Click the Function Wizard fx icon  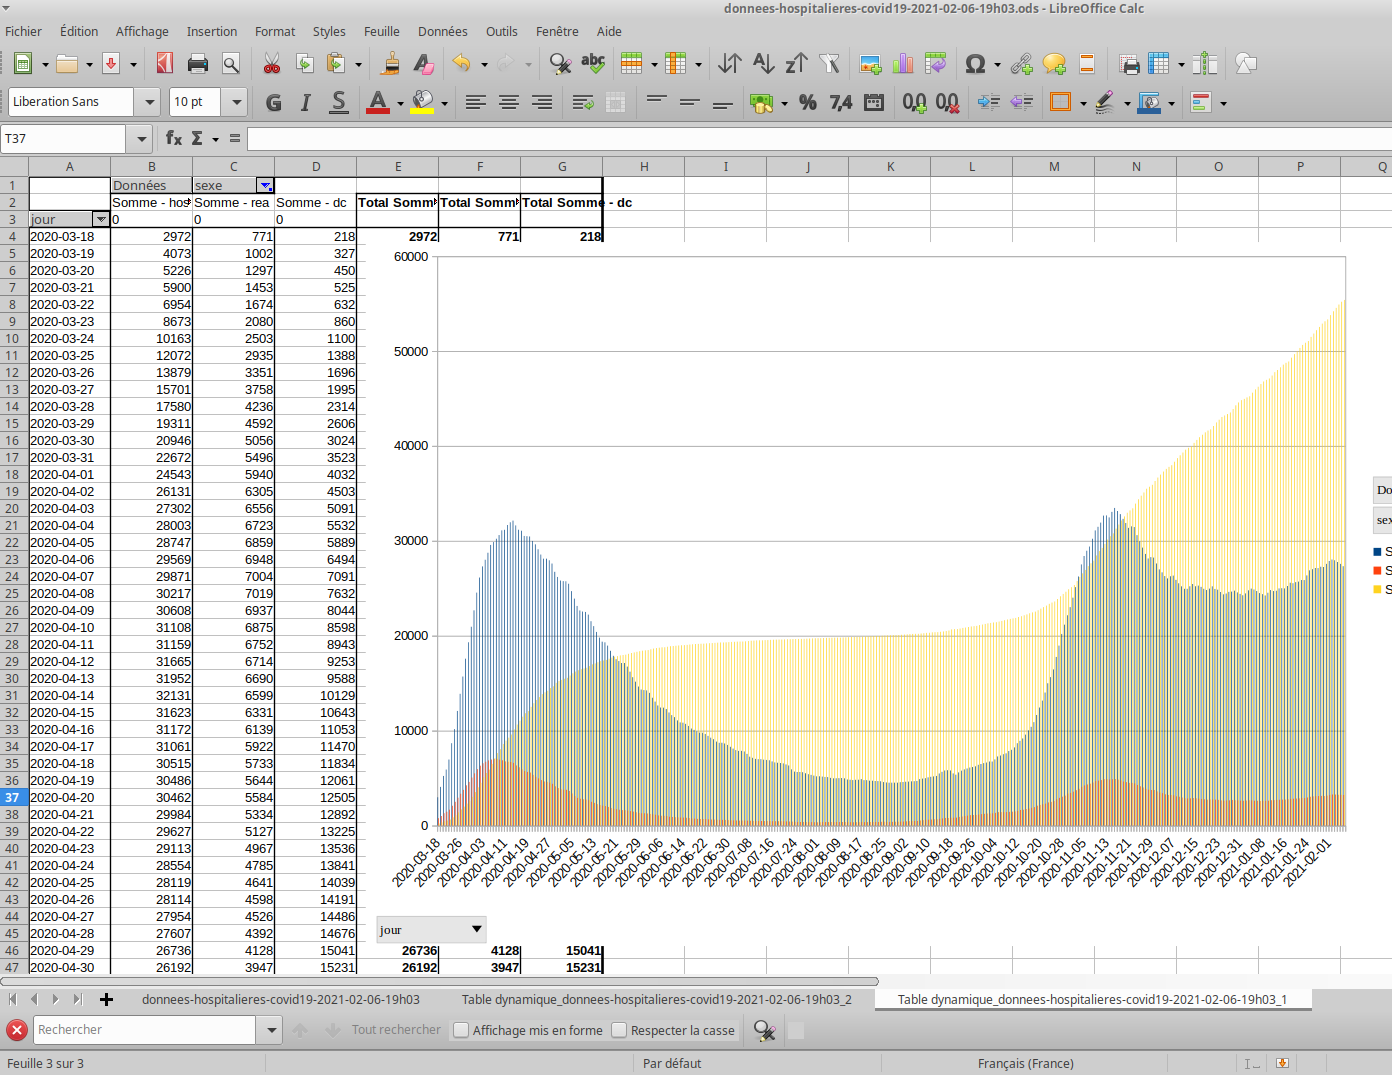[173, 138]
